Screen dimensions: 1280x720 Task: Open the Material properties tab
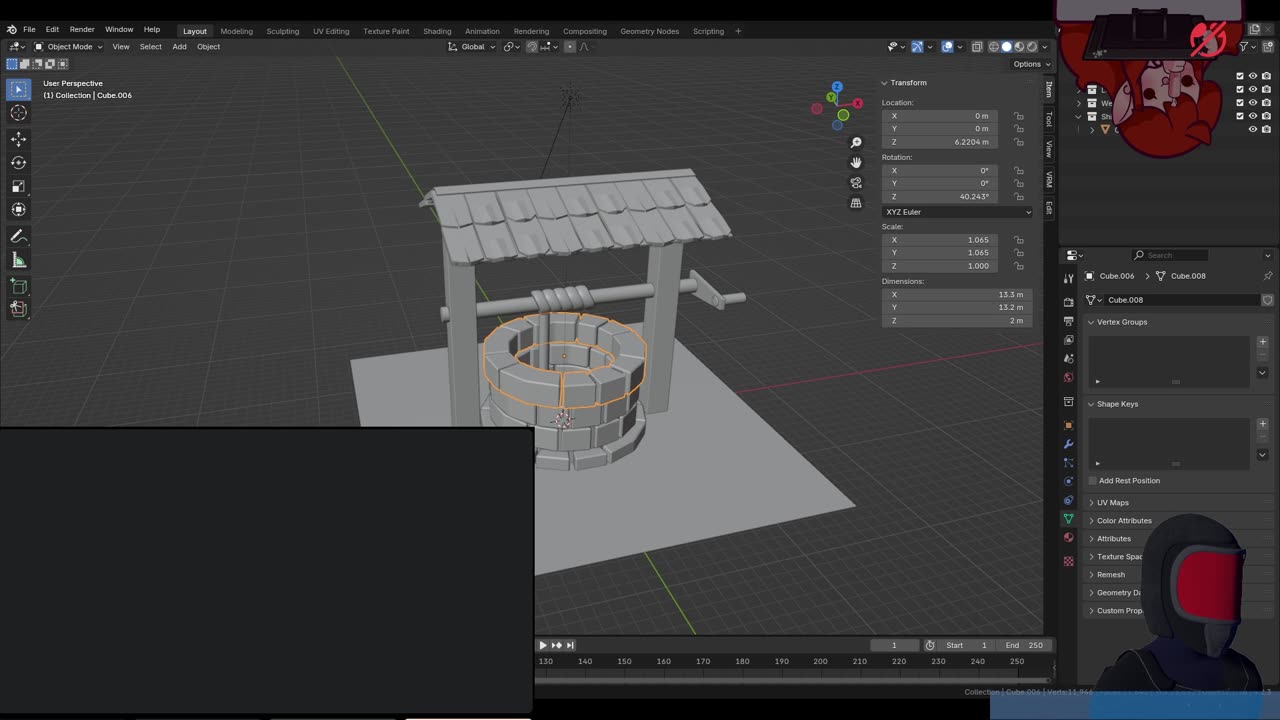tap(1068, 537)
